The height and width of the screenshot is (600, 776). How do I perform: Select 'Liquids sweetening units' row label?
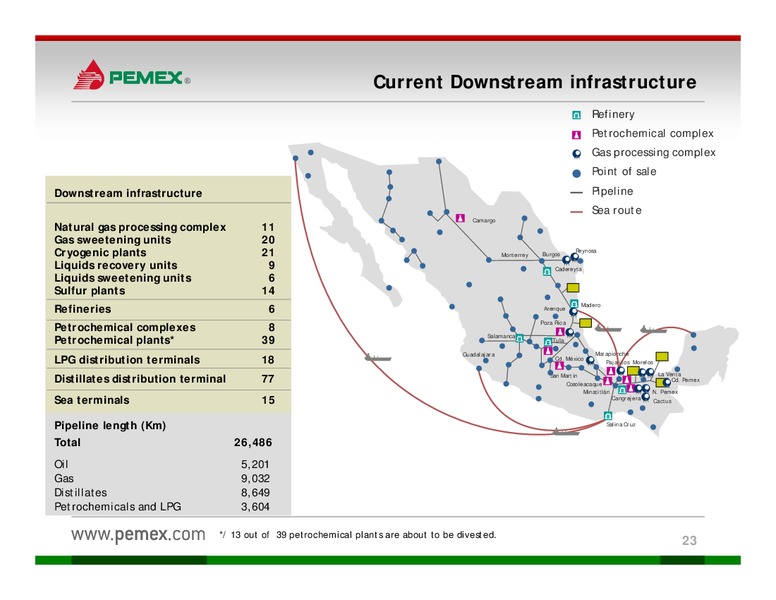(123, 278)
